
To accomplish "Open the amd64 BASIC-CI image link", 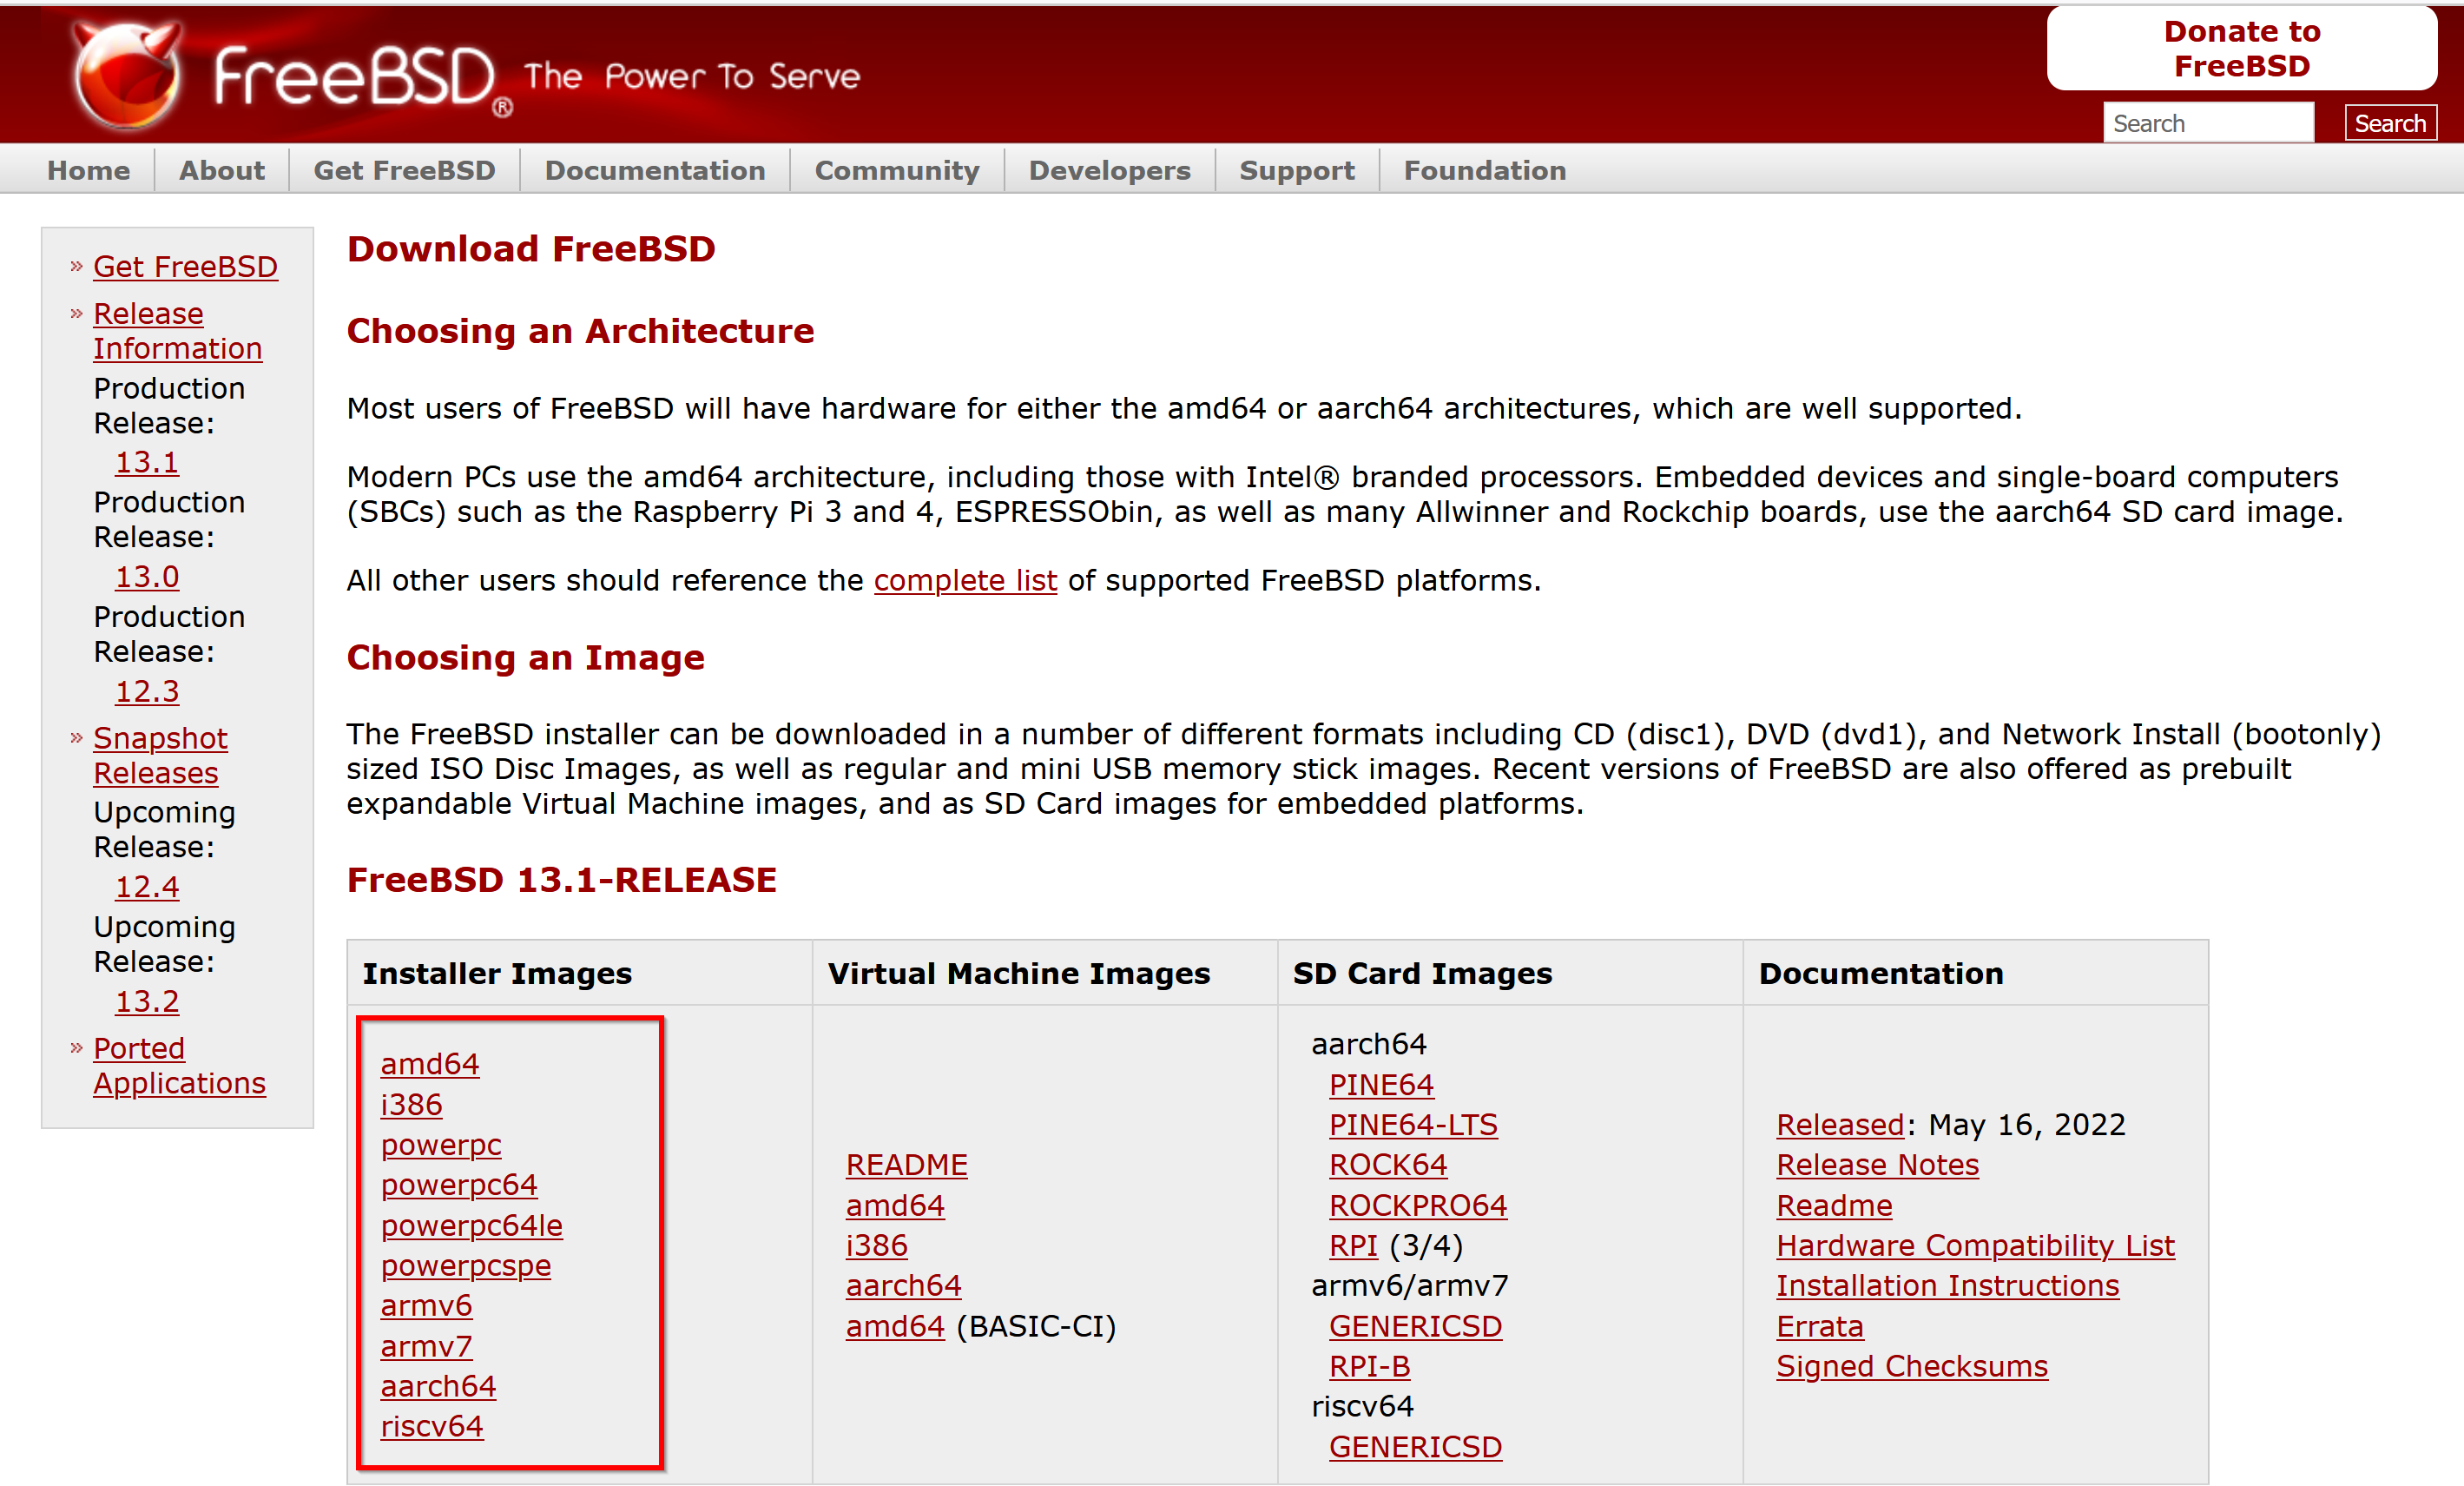I will pyautogui.click(x=895, y=1326).
